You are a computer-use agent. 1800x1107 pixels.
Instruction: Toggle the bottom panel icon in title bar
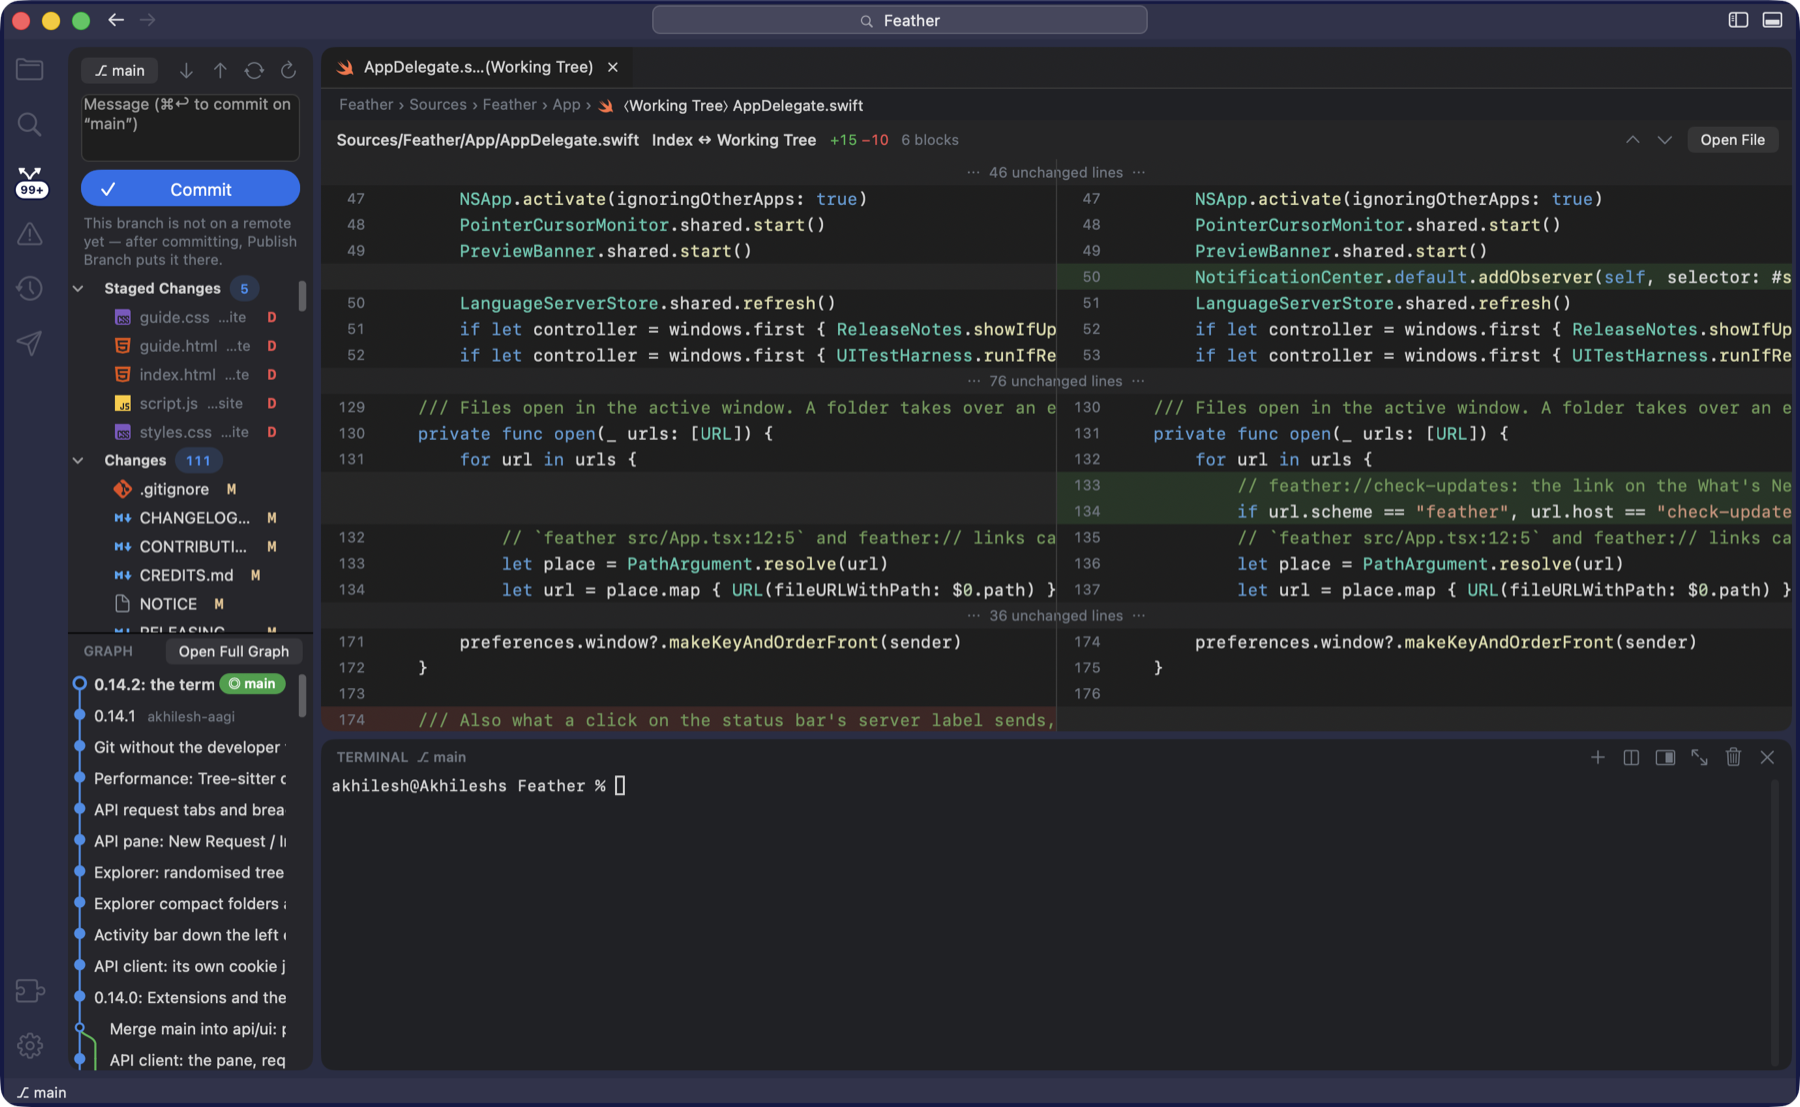(1772, 20)
